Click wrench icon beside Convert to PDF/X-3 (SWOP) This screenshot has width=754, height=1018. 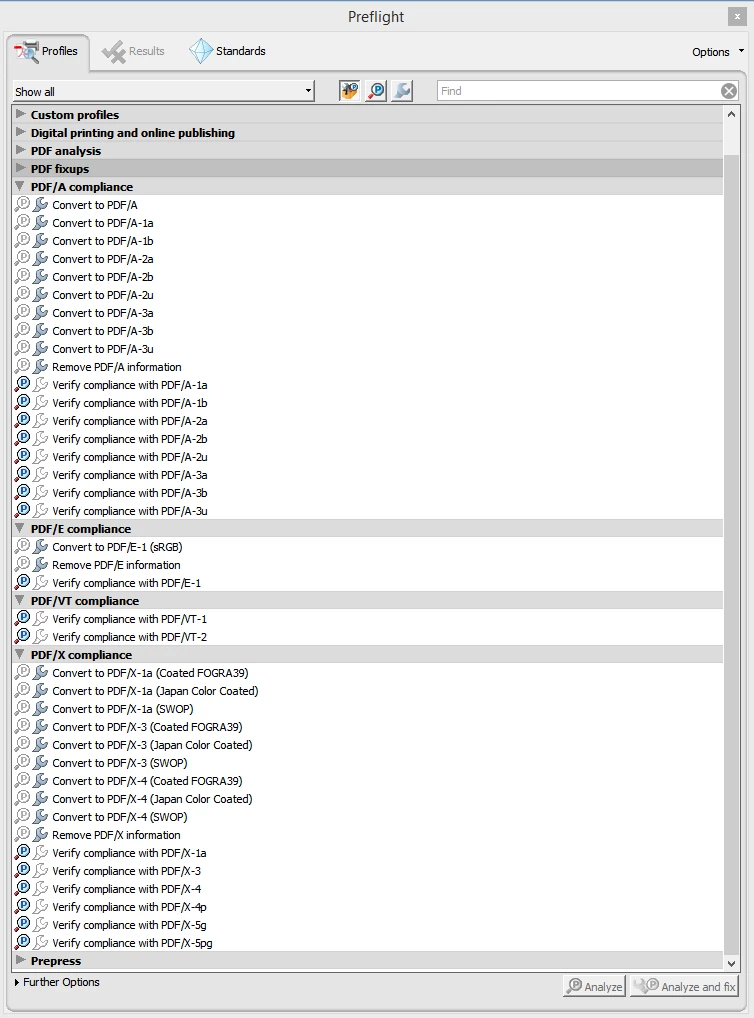(x=41, y=762)
